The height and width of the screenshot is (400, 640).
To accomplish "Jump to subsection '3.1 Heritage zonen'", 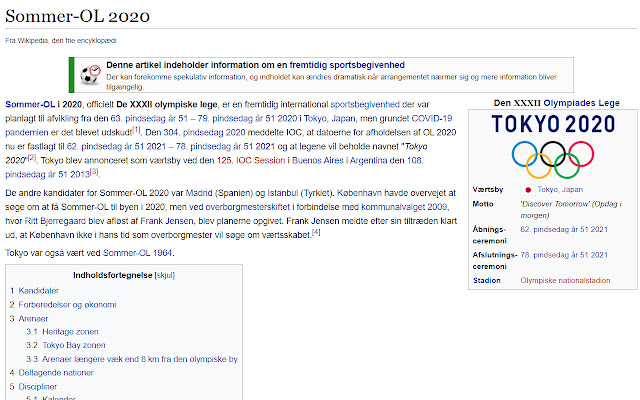I will 62,332.
